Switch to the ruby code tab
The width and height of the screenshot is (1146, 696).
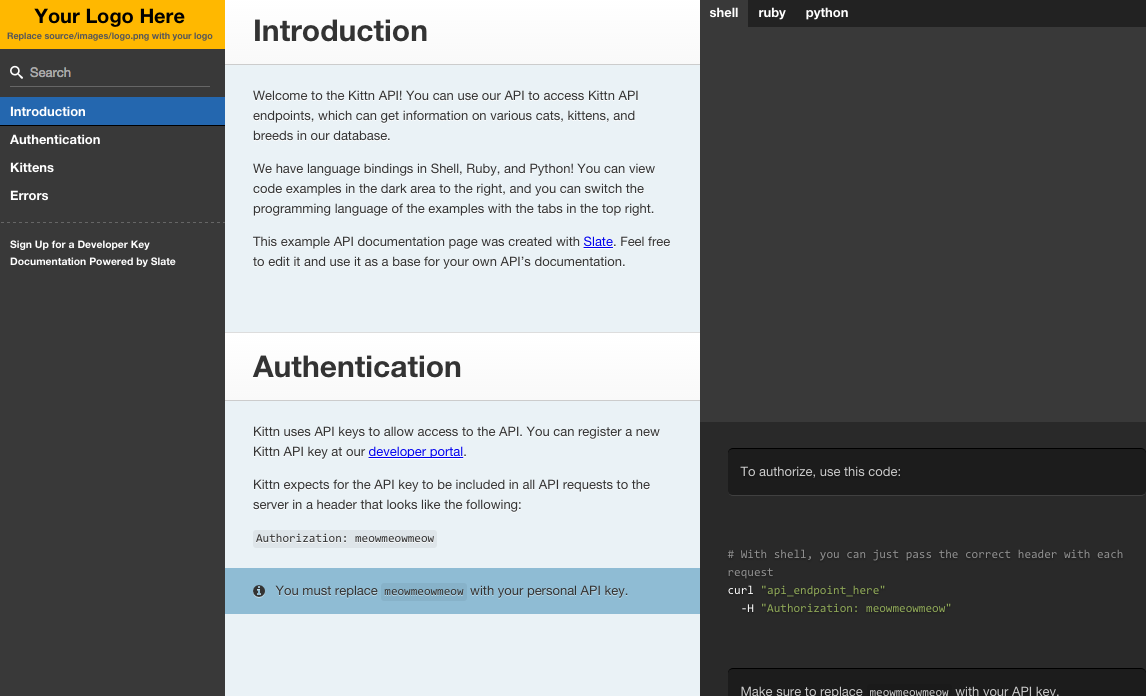[771, 13]
